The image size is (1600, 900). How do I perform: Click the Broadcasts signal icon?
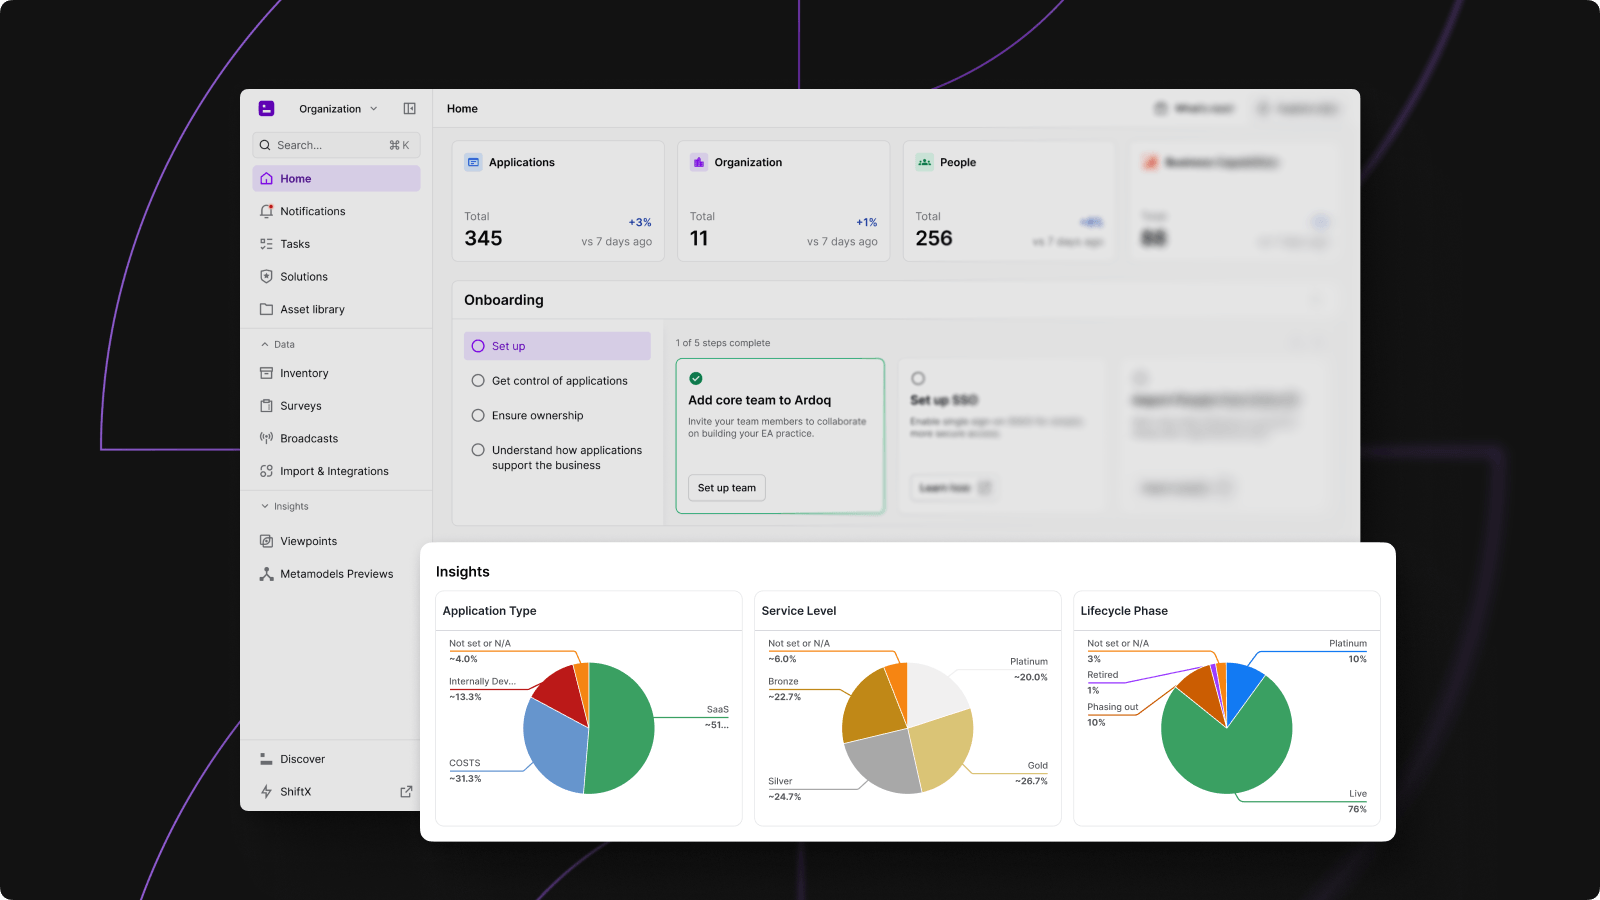[267, 438]
